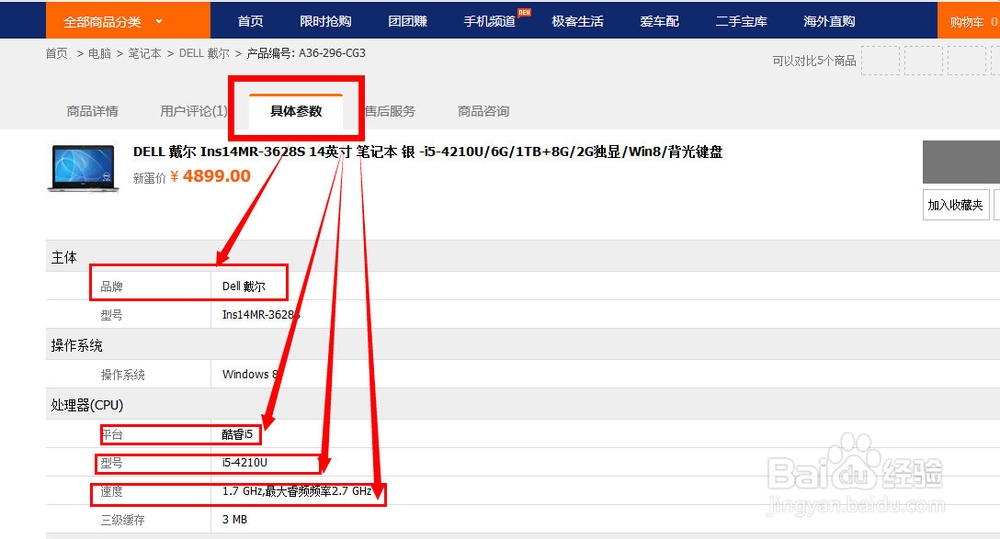Click the 三级缓存 row label
The height and width of the screenshot is (539, 1000).
(x=122, y=520)
